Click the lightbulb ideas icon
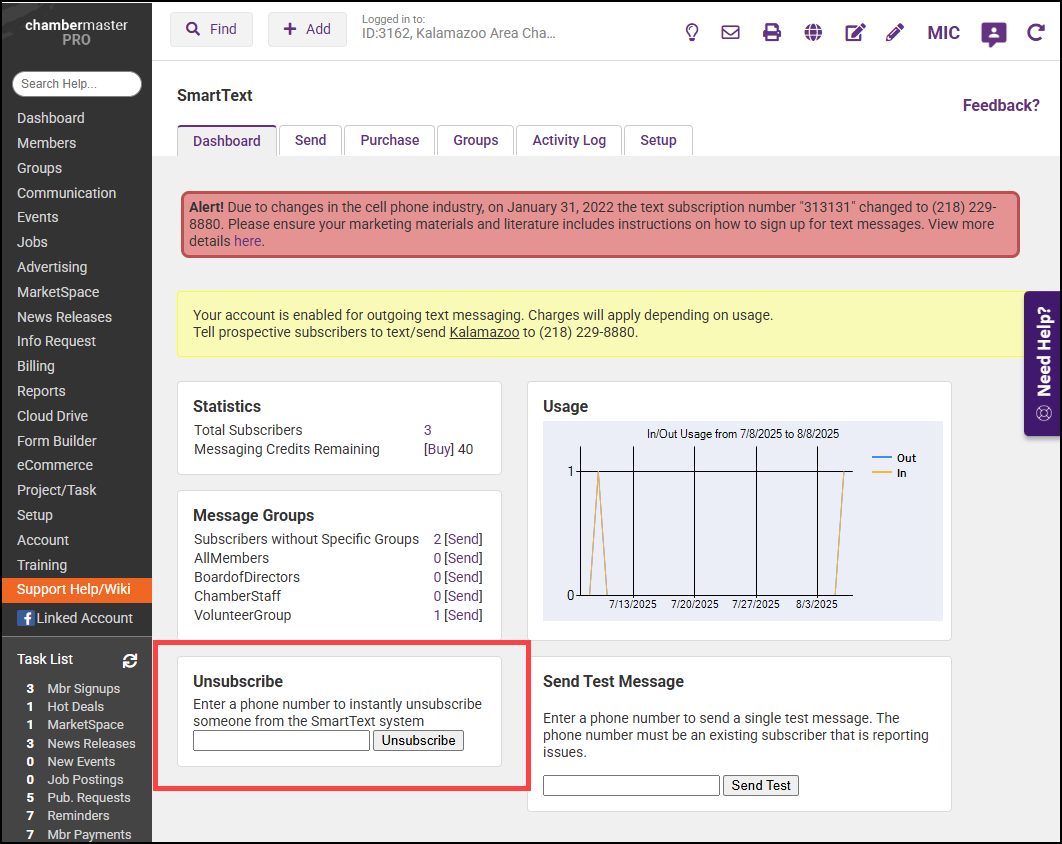 (x=691, y=32)
